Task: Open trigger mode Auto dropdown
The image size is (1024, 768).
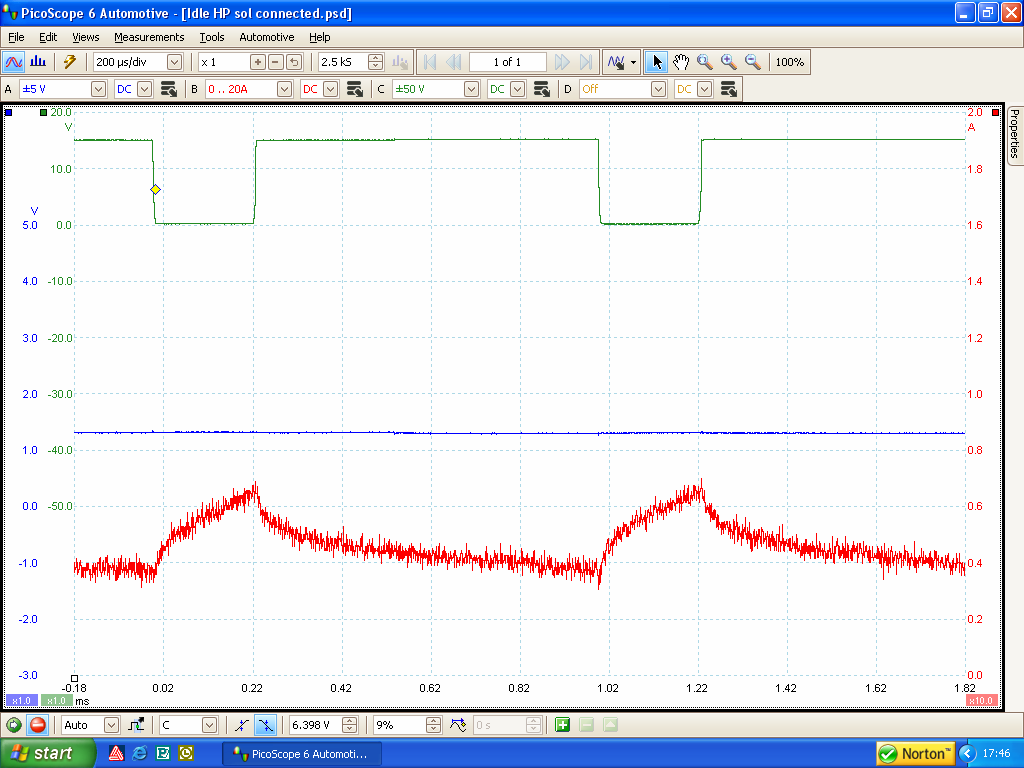Action: (112, 725)
